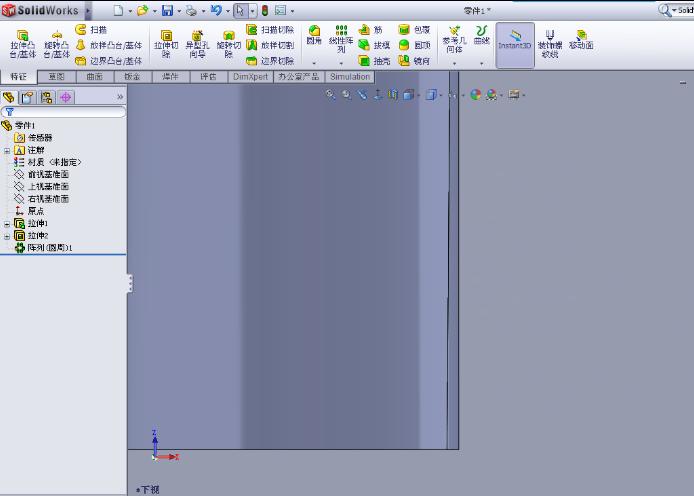Viewport: 694px width, 496px height.
Task: Select the 边界凸台/基体 boundary boss tool
Action: click(x=108, y=61)
